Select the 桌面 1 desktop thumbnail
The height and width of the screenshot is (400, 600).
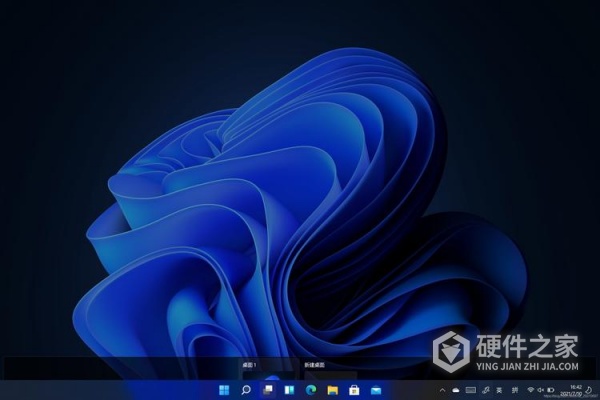(269, 369)
